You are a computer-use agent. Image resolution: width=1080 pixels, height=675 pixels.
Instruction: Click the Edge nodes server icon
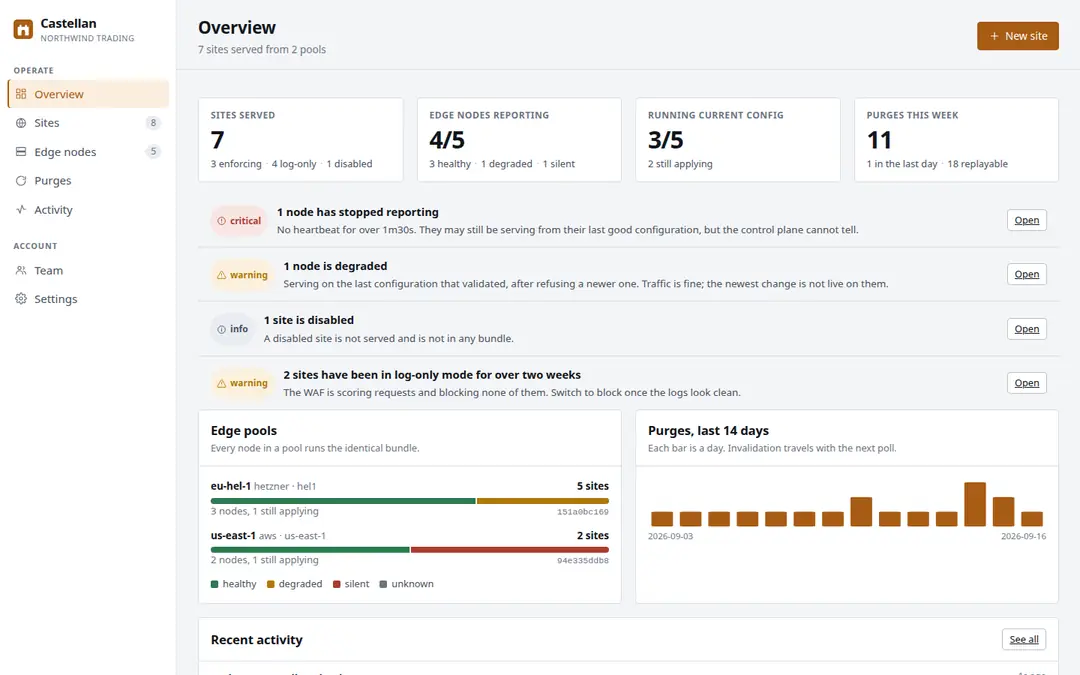click(x=21, y=152)
